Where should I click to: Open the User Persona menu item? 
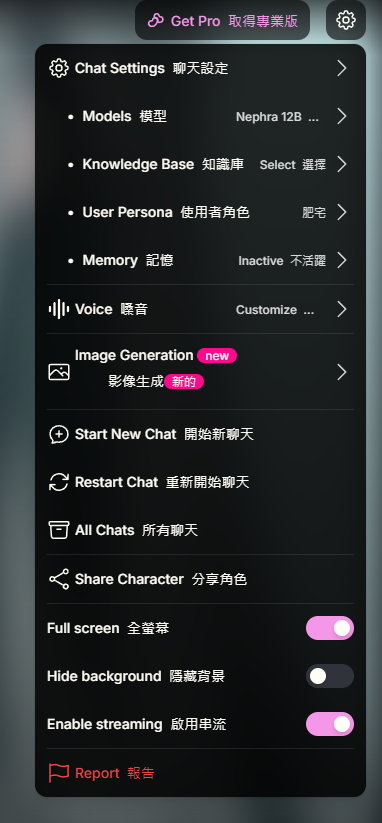(x=200, y=213)
